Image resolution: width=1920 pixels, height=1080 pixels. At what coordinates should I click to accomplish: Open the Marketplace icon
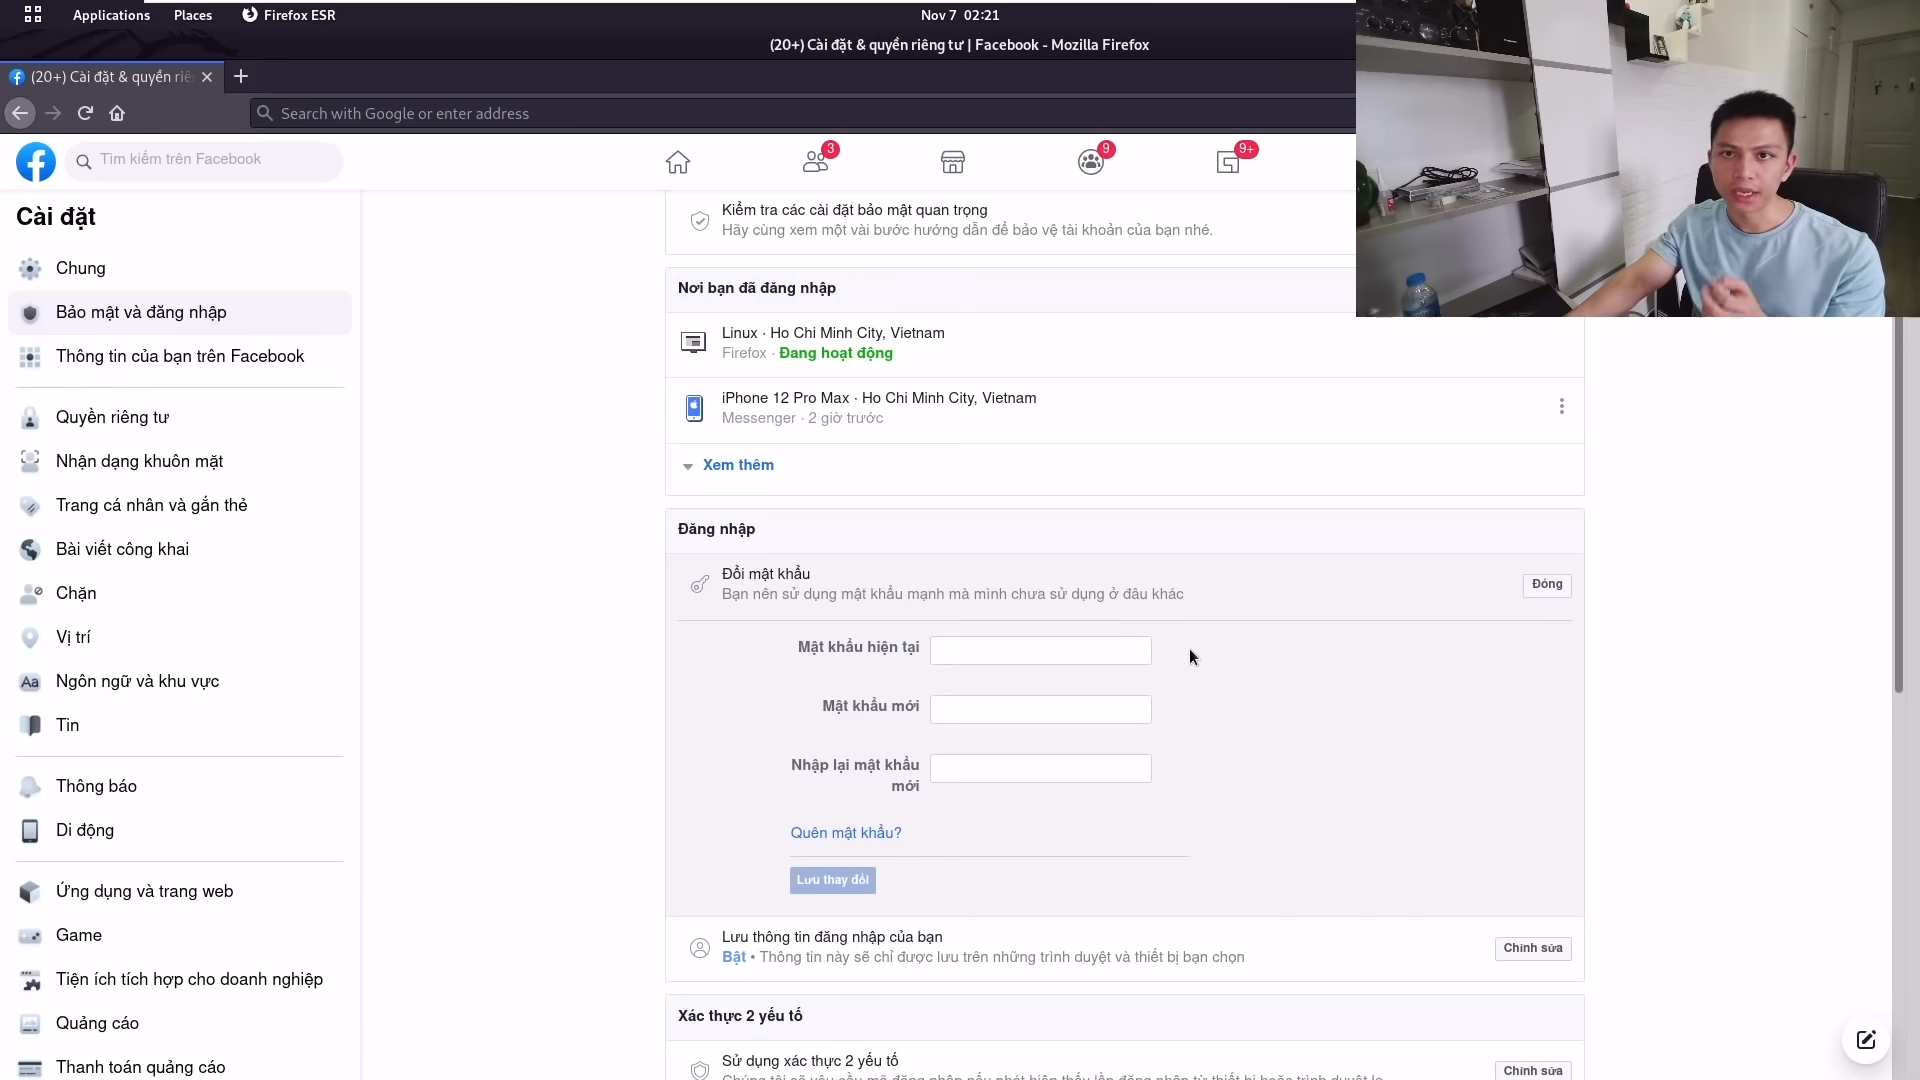point(952,162)
